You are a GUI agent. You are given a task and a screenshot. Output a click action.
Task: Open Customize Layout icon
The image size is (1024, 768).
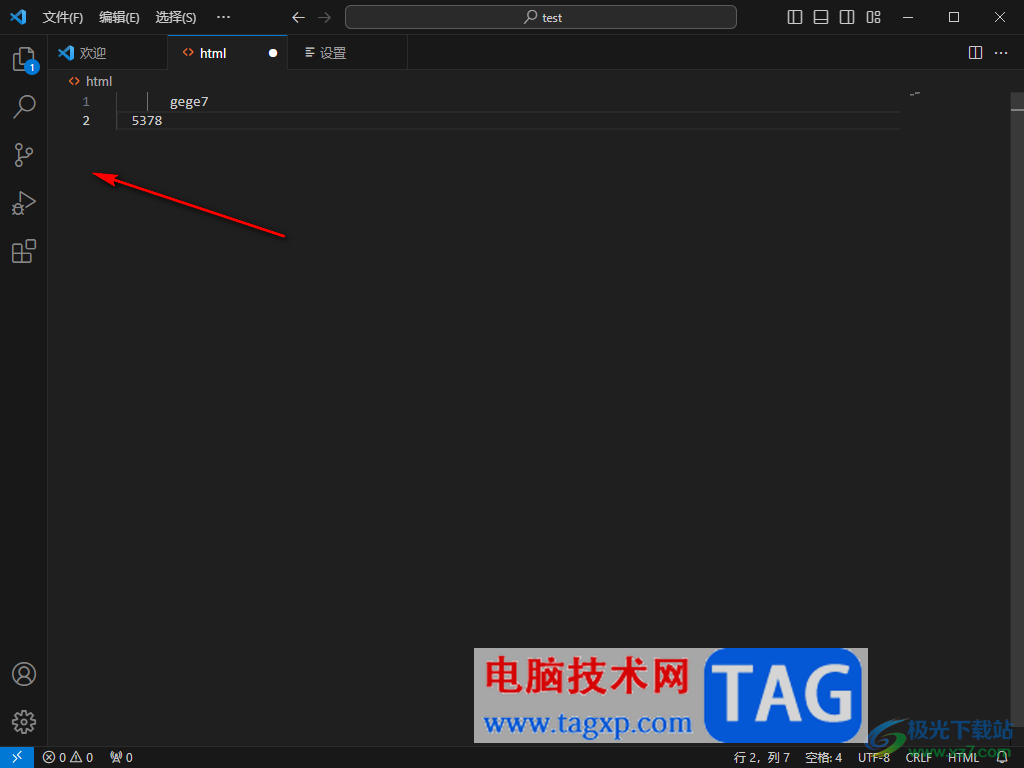(874, 18)
